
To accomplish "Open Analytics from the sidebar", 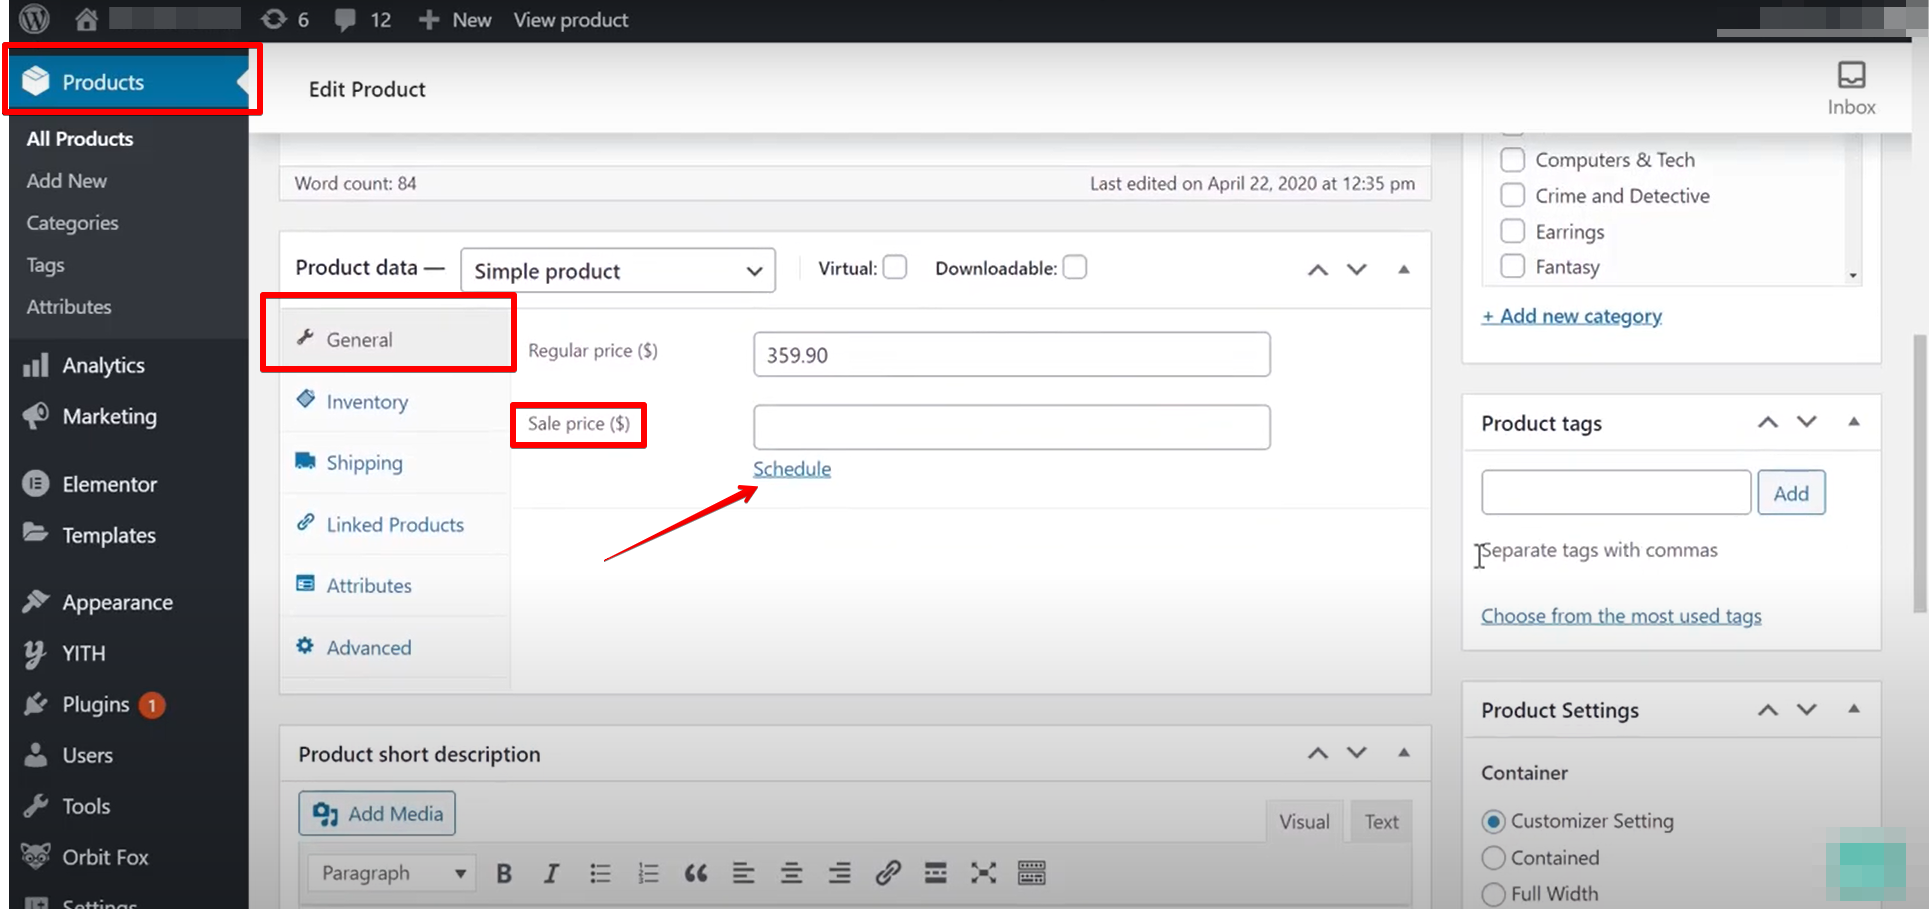I will [x=103, y=364].
